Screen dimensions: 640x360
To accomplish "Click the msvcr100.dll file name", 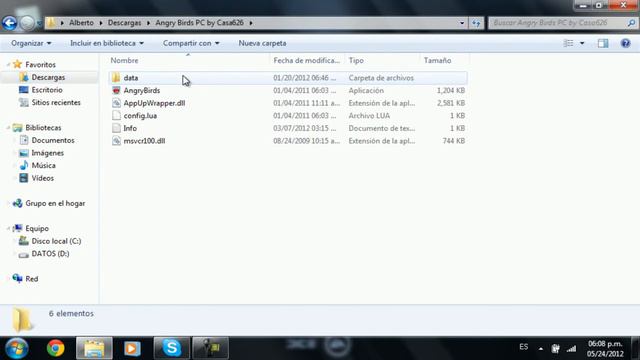I will [144, 141].
